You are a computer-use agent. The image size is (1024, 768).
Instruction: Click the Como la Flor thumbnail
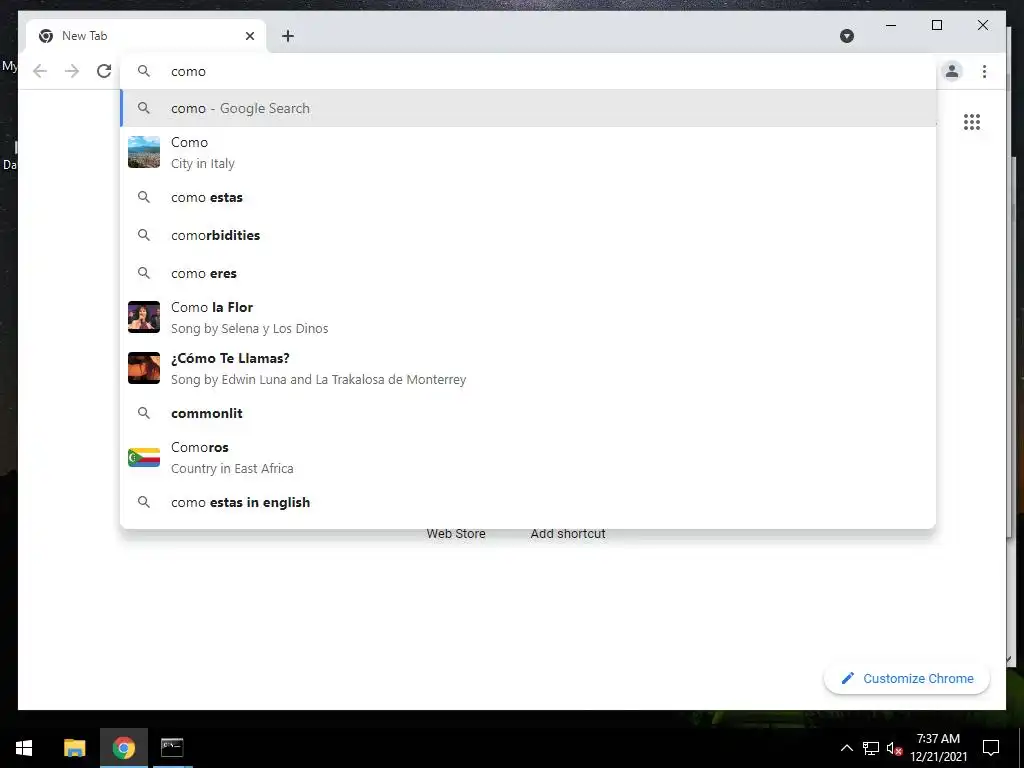click(144, 317)
